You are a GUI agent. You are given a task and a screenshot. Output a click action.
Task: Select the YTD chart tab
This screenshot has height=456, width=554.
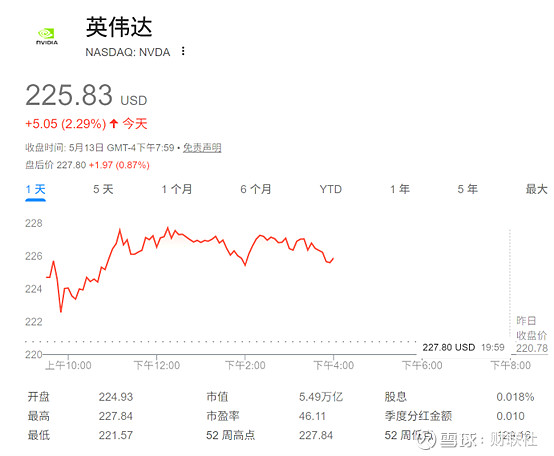331,189
